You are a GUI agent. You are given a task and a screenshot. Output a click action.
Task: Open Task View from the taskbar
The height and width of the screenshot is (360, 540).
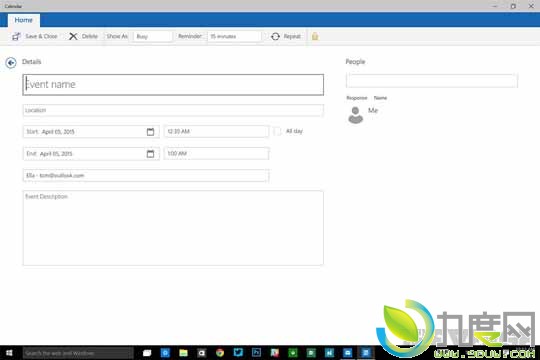pos(147,353)
